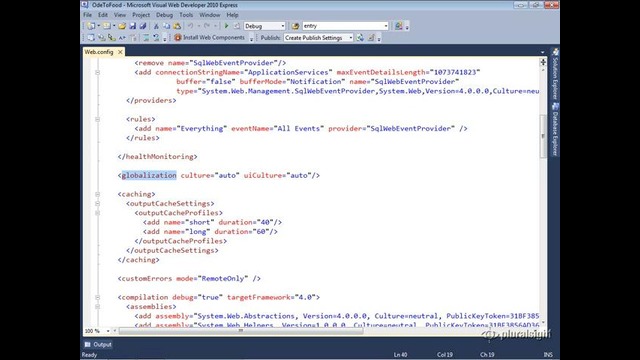This screenshot has width=640, height=360.
Task: Click the second icon in the second toolbar row
Action: (101, 38)
